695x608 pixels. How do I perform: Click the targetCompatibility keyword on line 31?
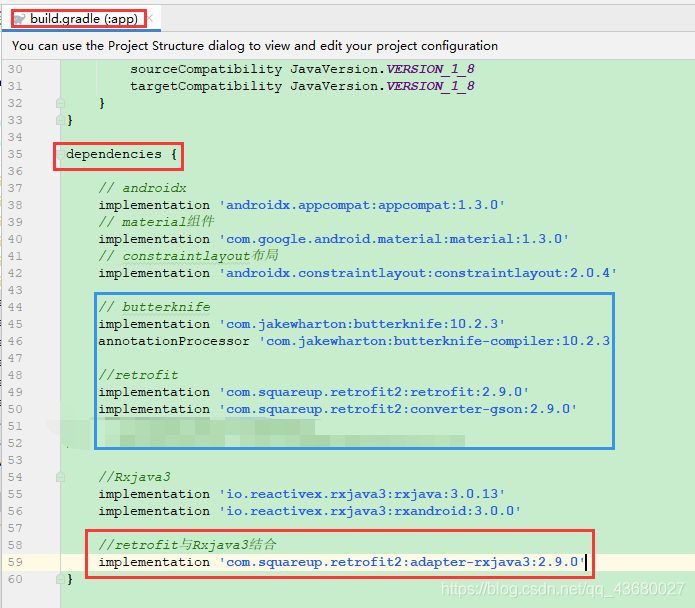pyautogui.click(x=206, y=86)
